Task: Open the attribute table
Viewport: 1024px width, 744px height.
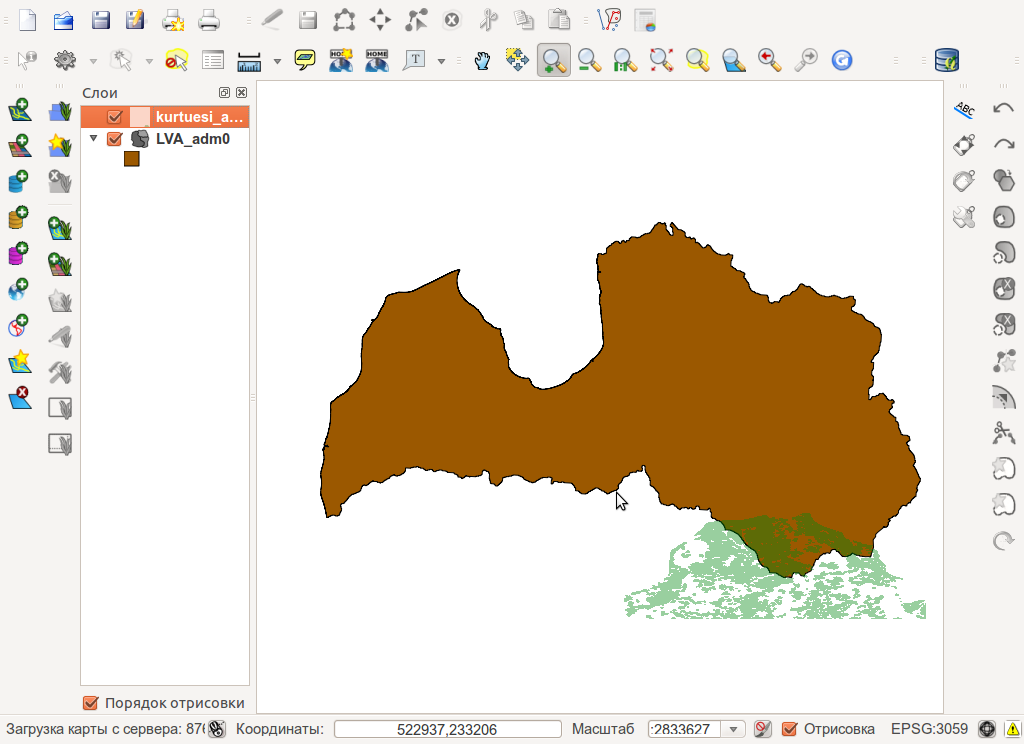Action: tap(213, 60)
